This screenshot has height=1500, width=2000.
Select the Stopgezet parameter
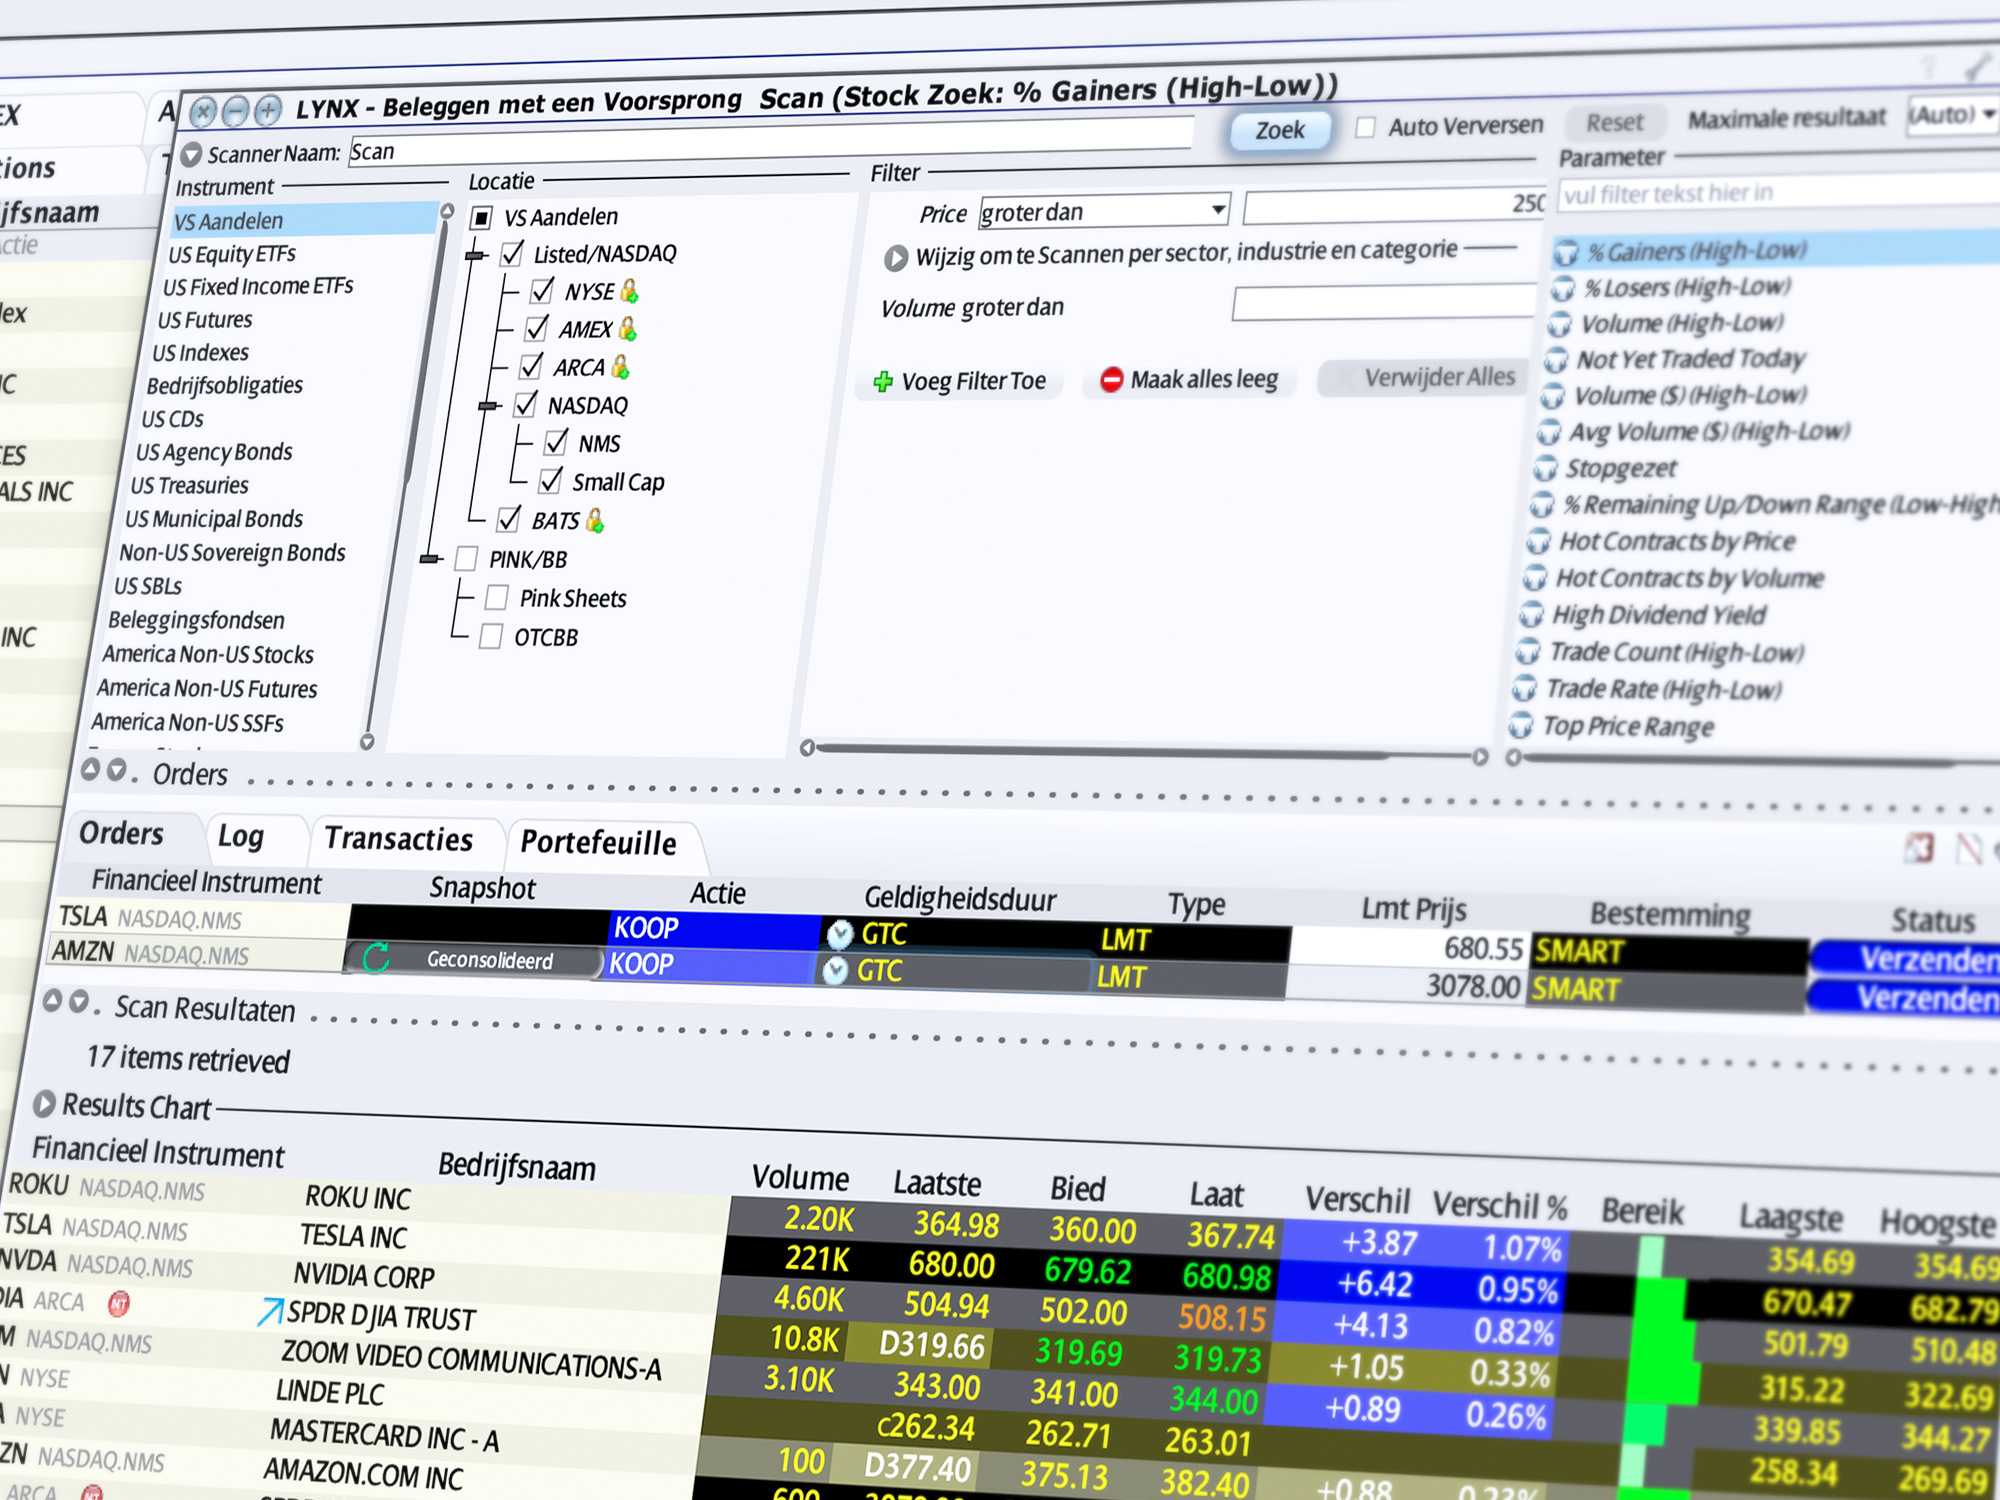point(1620,468)
